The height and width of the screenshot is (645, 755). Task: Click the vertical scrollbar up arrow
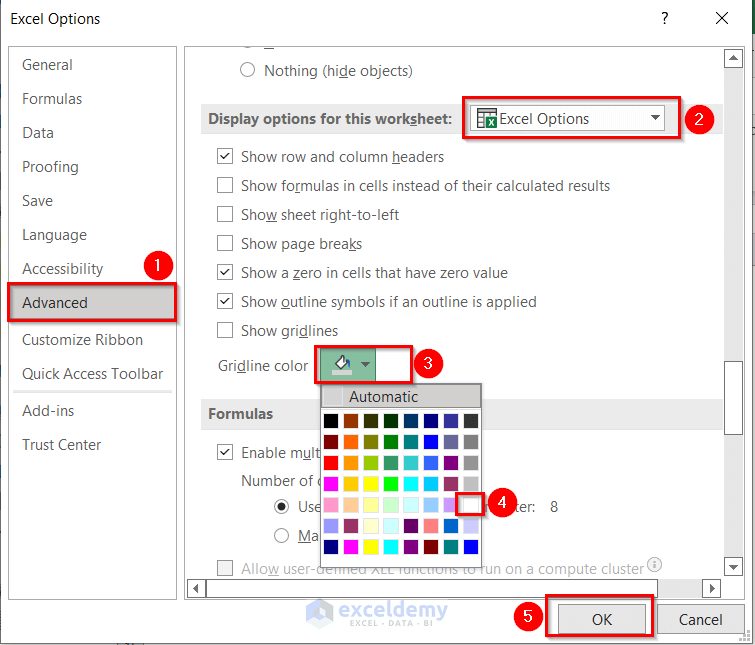[x=733, y=58]
